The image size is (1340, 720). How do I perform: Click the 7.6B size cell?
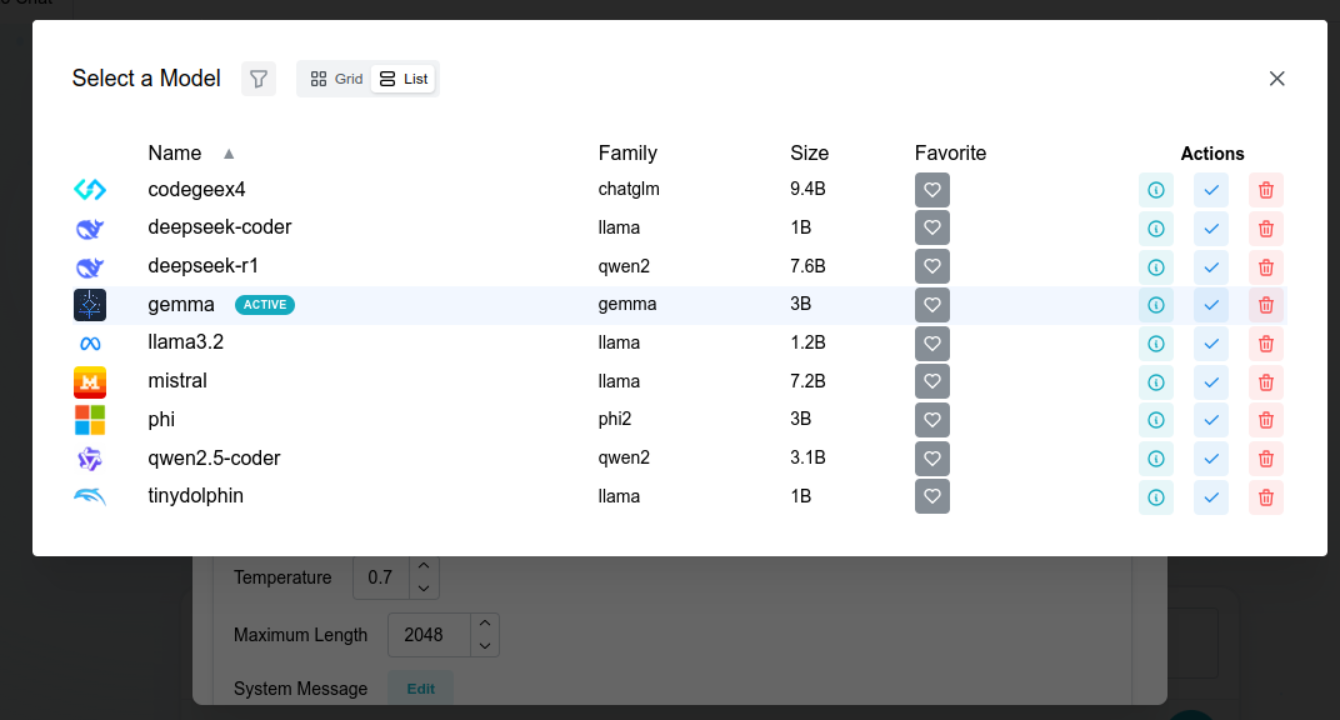click(x=808, y=266)
